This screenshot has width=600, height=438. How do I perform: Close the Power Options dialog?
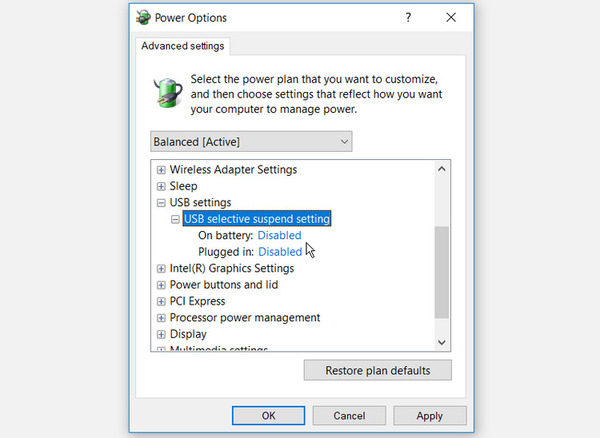451,17
